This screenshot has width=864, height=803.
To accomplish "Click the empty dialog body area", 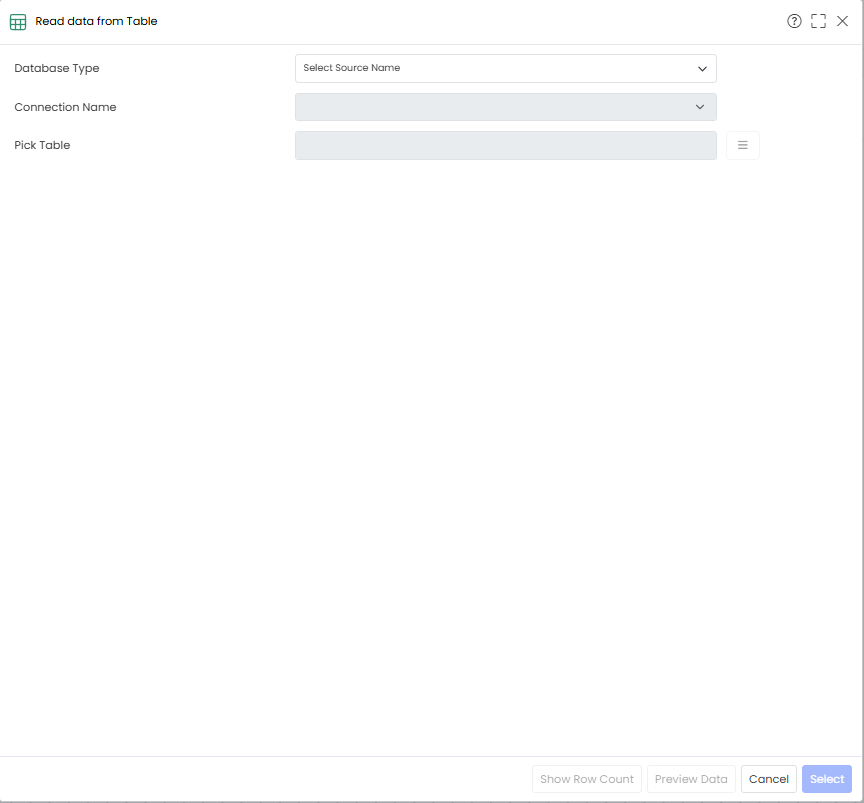I will tap(431, 457).
